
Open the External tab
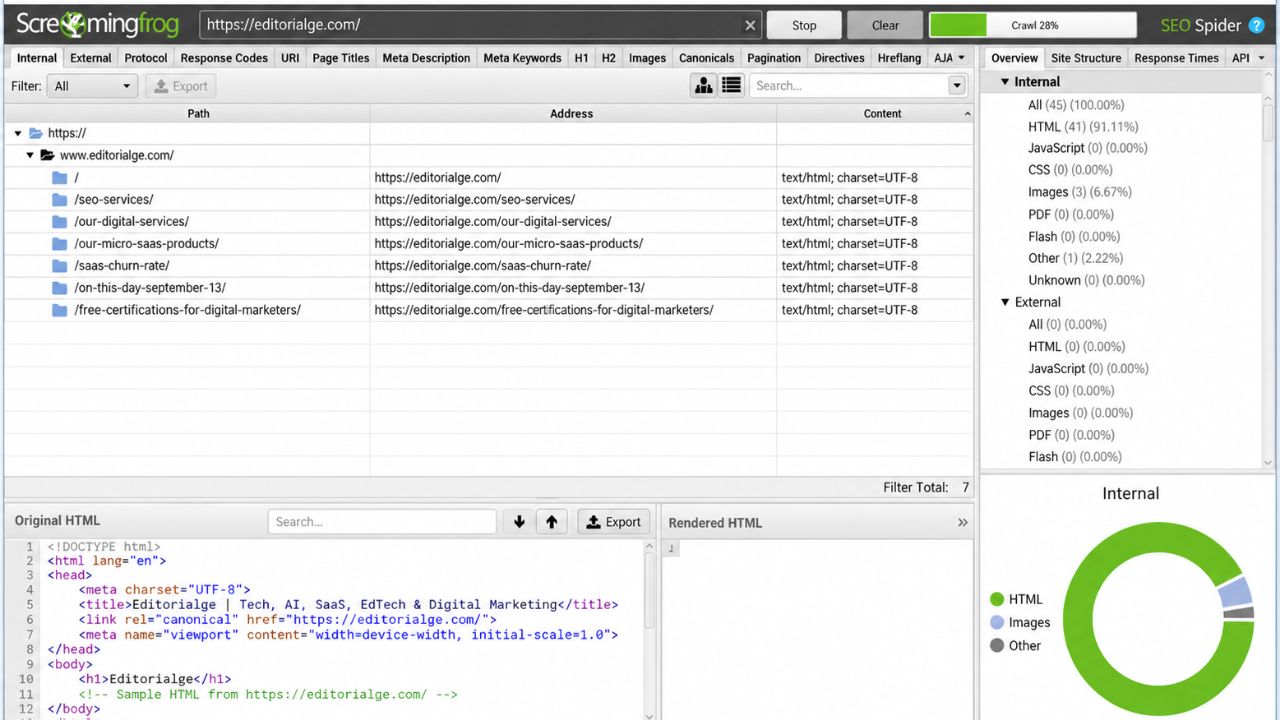click(x=91, y=58)
